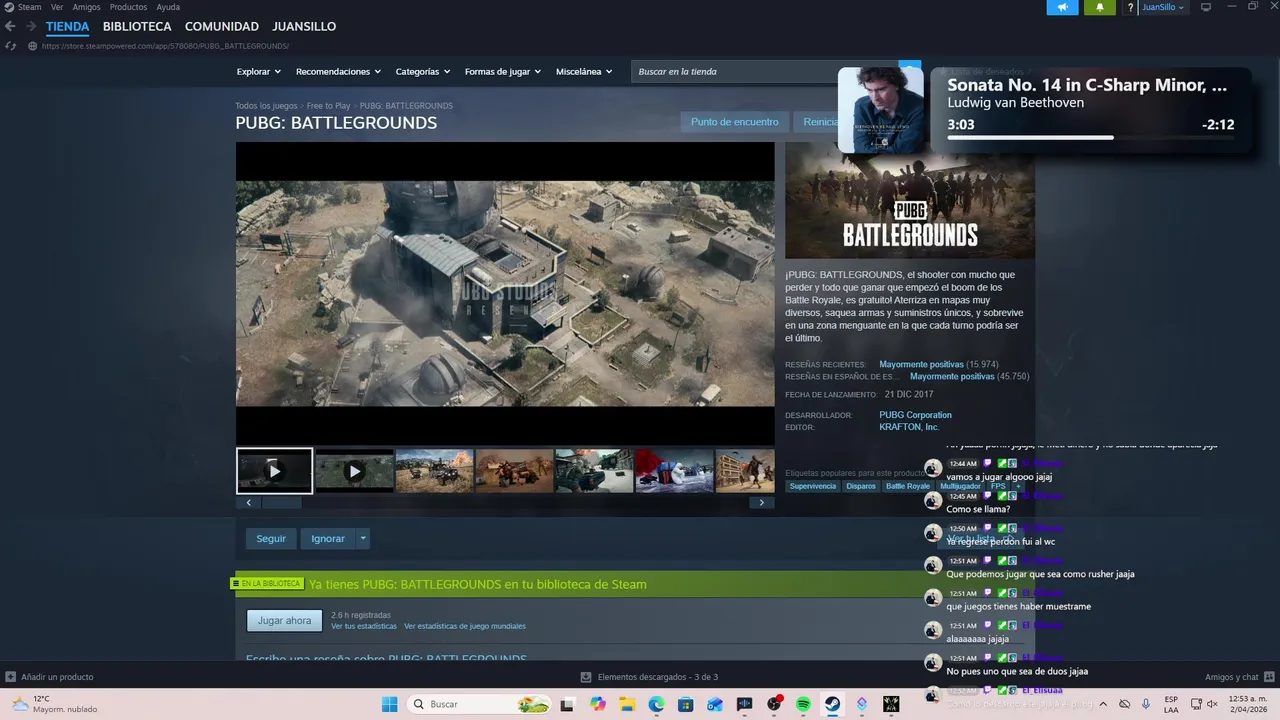Open Spotify from the taskbar
Viewport: 1280px width, 720px height.
pyautogui.click(x=803, y=704)
